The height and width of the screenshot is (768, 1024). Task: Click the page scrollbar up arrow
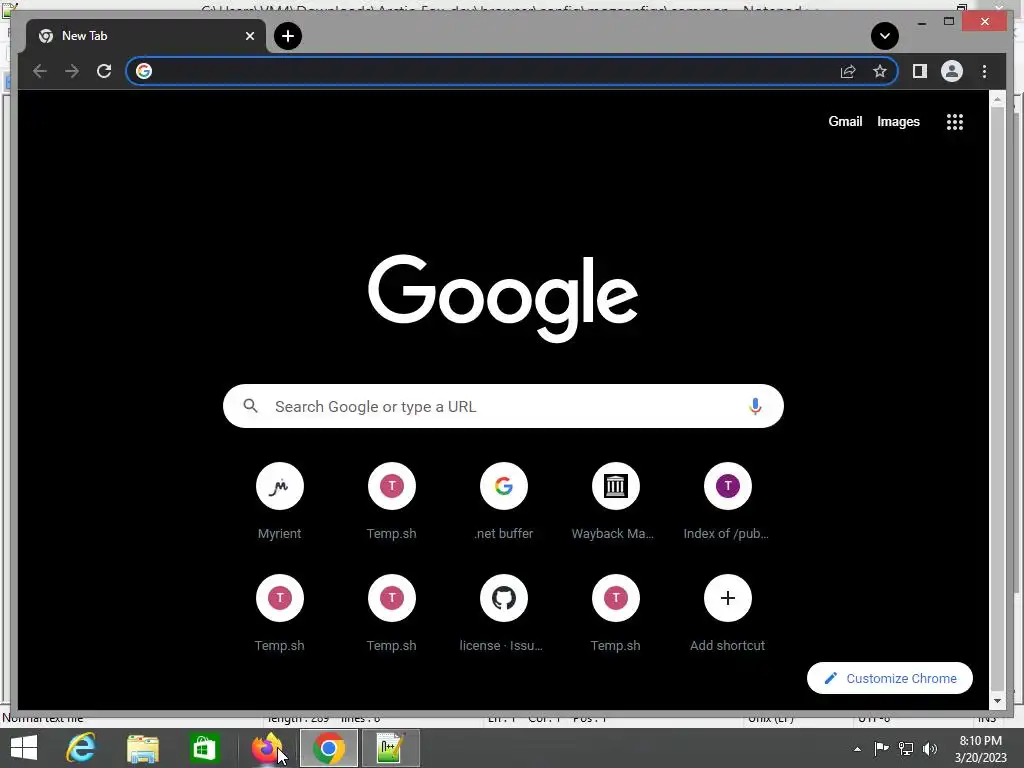(997, 99)
